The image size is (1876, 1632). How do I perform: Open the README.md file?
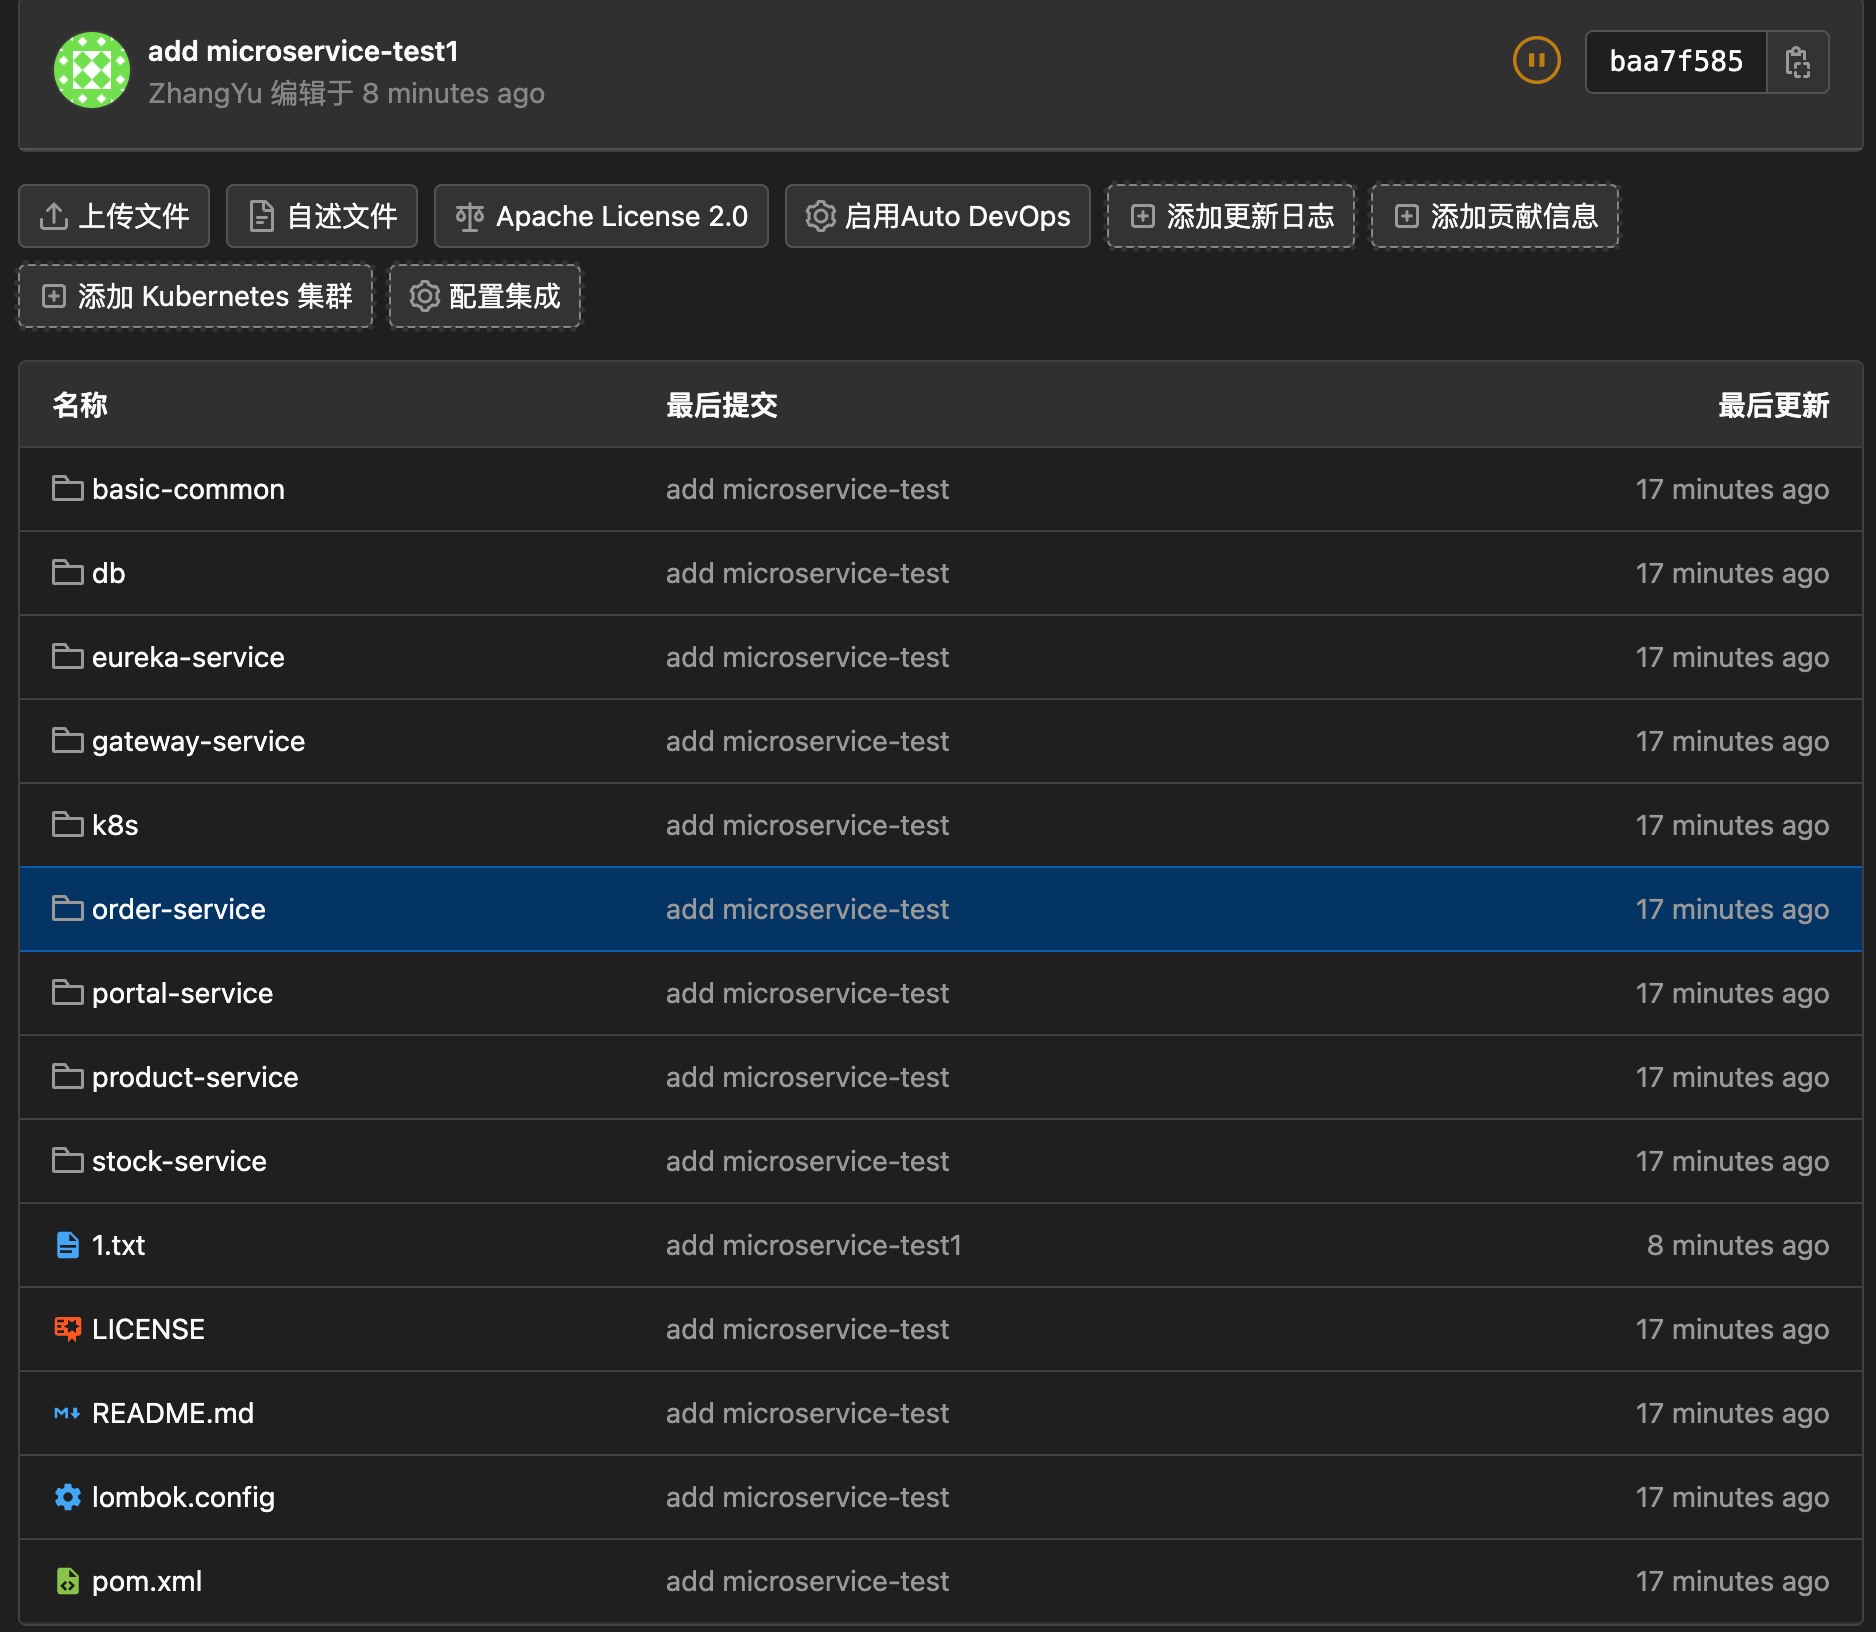coord(173,1413)
